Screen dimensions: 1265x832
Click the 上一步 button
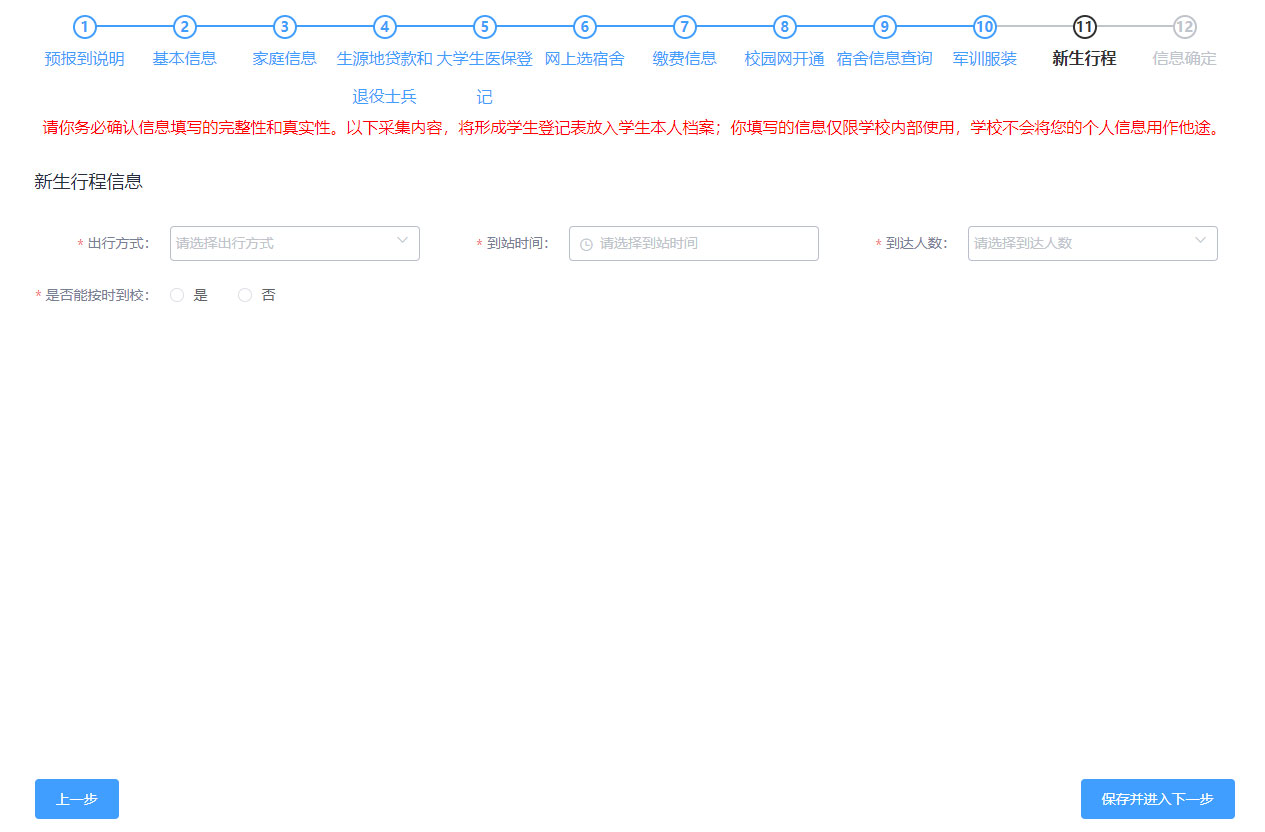pos(77,799)
